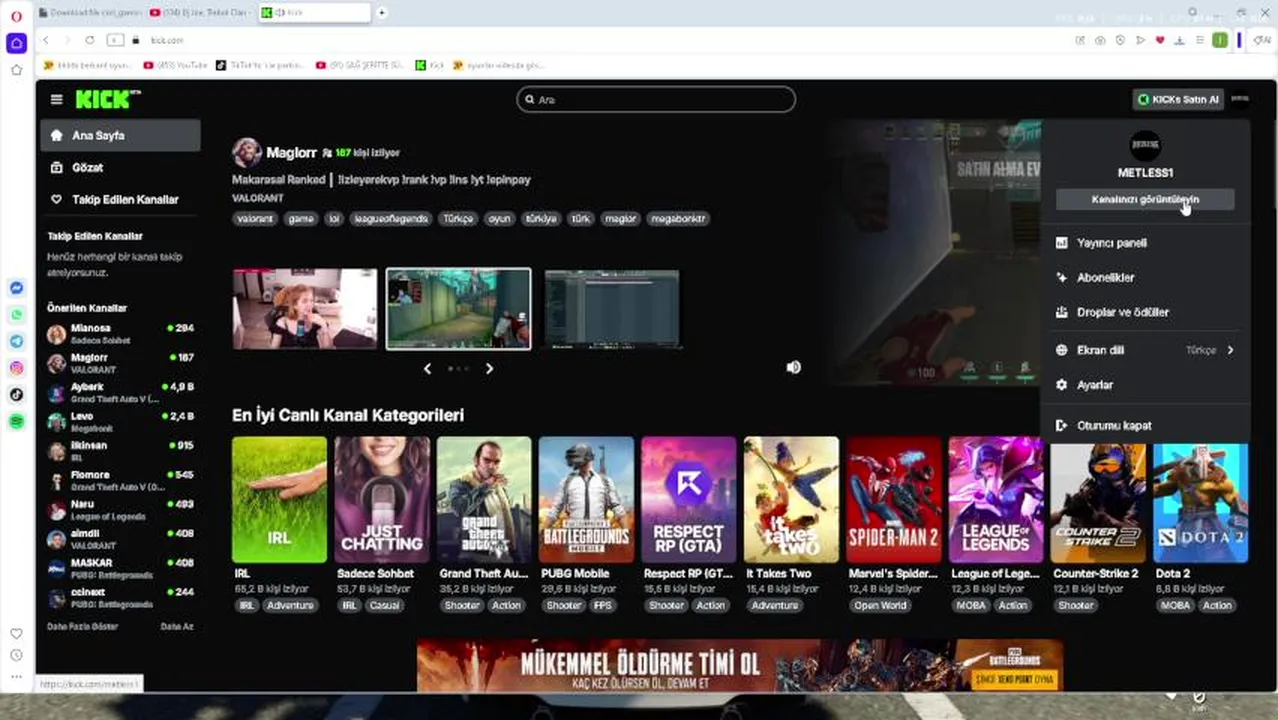Viewport: 1278px width, 720px height.
Task: Click the snapshot camera icon in the address bar
Action: [x=1100, y=40]
